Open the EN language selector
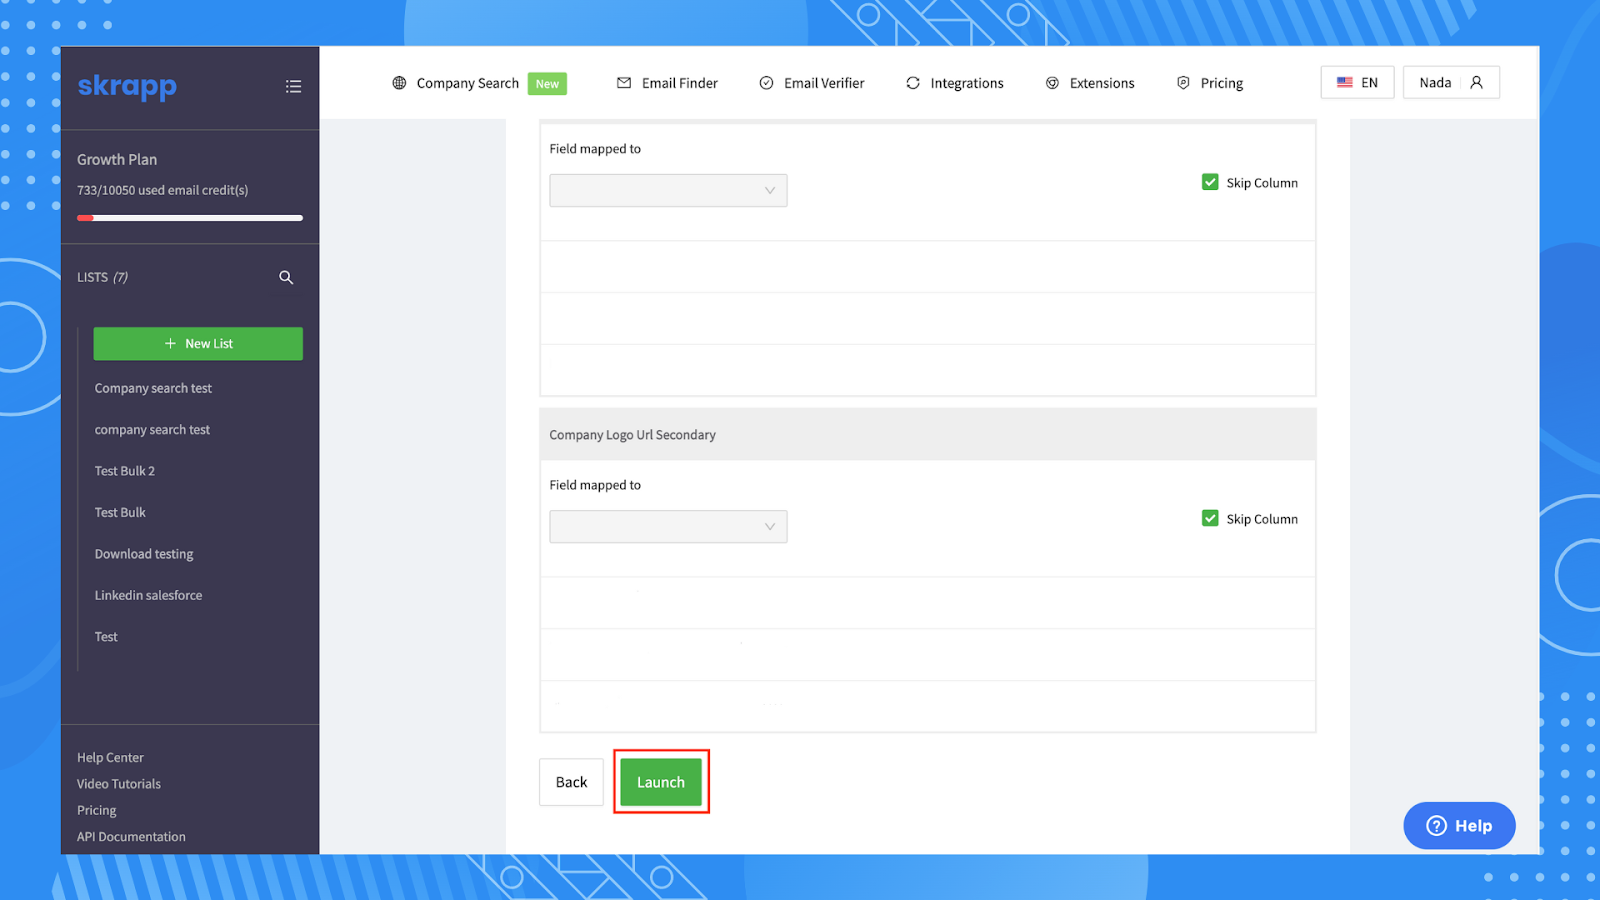1600x900 pixels. click(x=1357, y=83)
